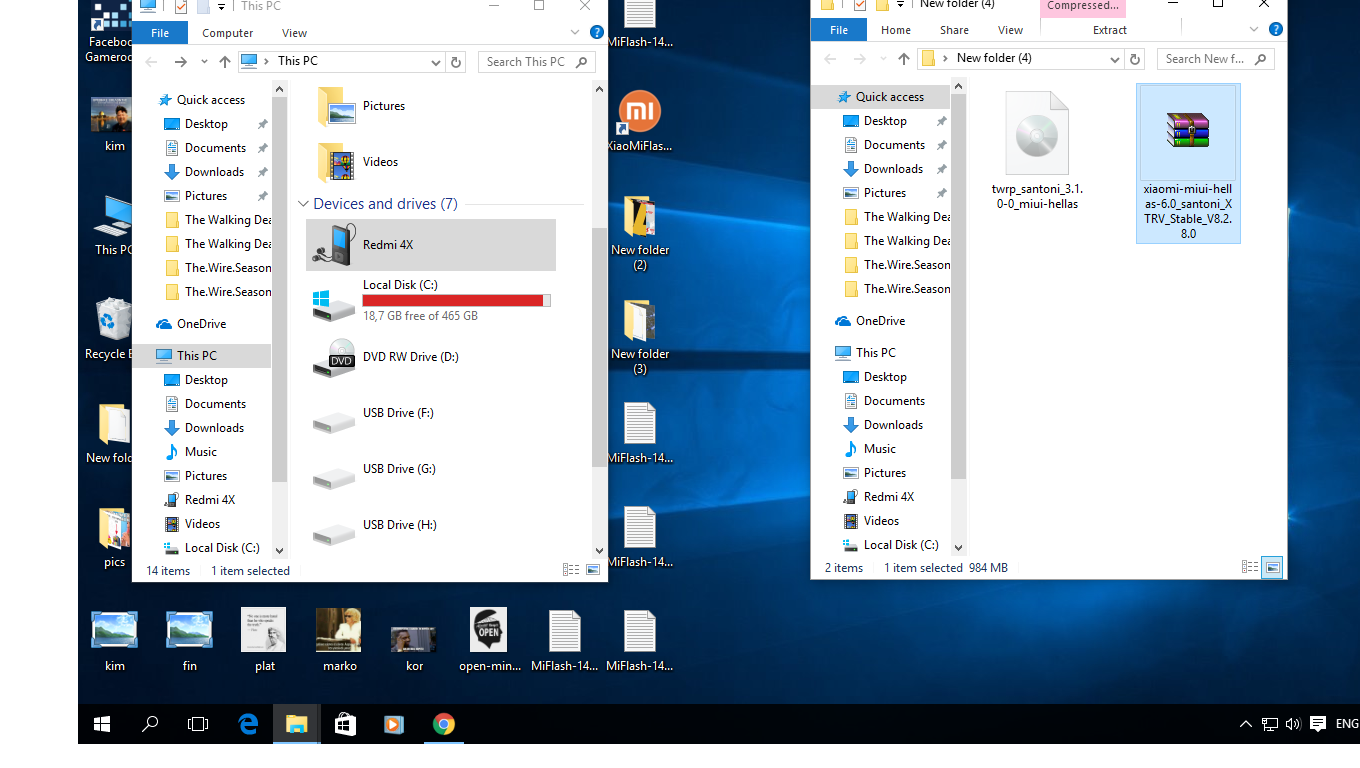Select the twrp_santoni disc image file
Image resolution: width=1360 pixels, height=768 pixels.
[1037, 150]
